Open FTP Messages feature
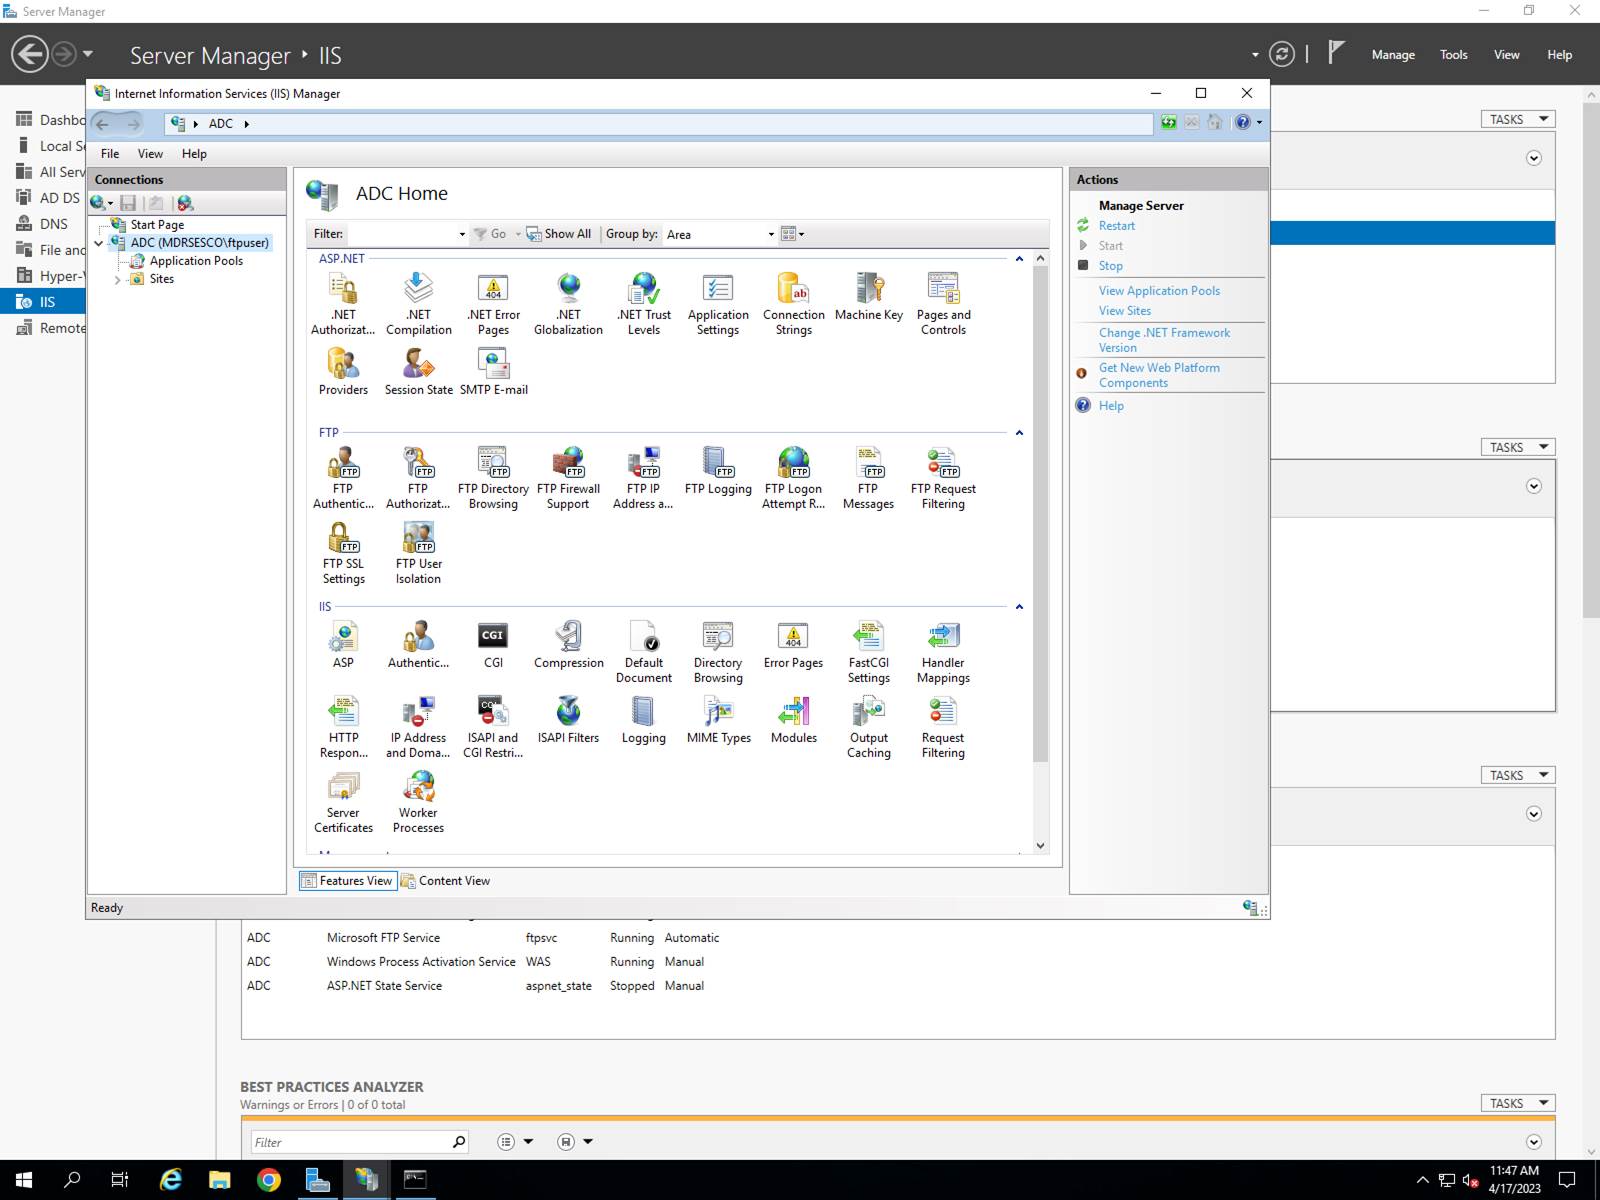 point(868,479)
